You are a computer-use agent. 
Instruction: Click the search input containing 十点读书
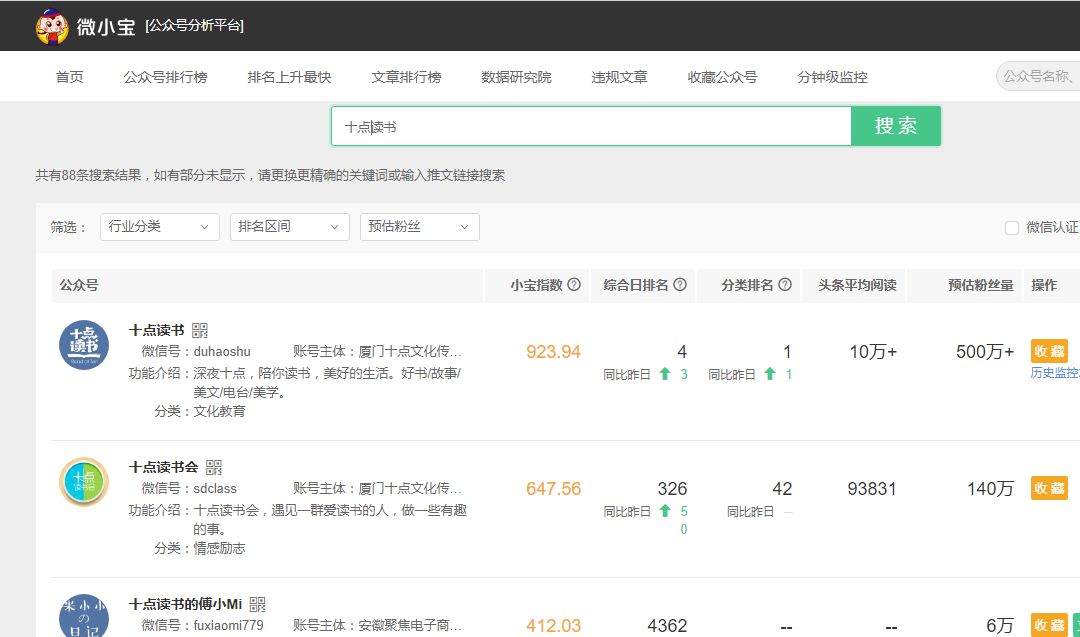pos(590,128)
